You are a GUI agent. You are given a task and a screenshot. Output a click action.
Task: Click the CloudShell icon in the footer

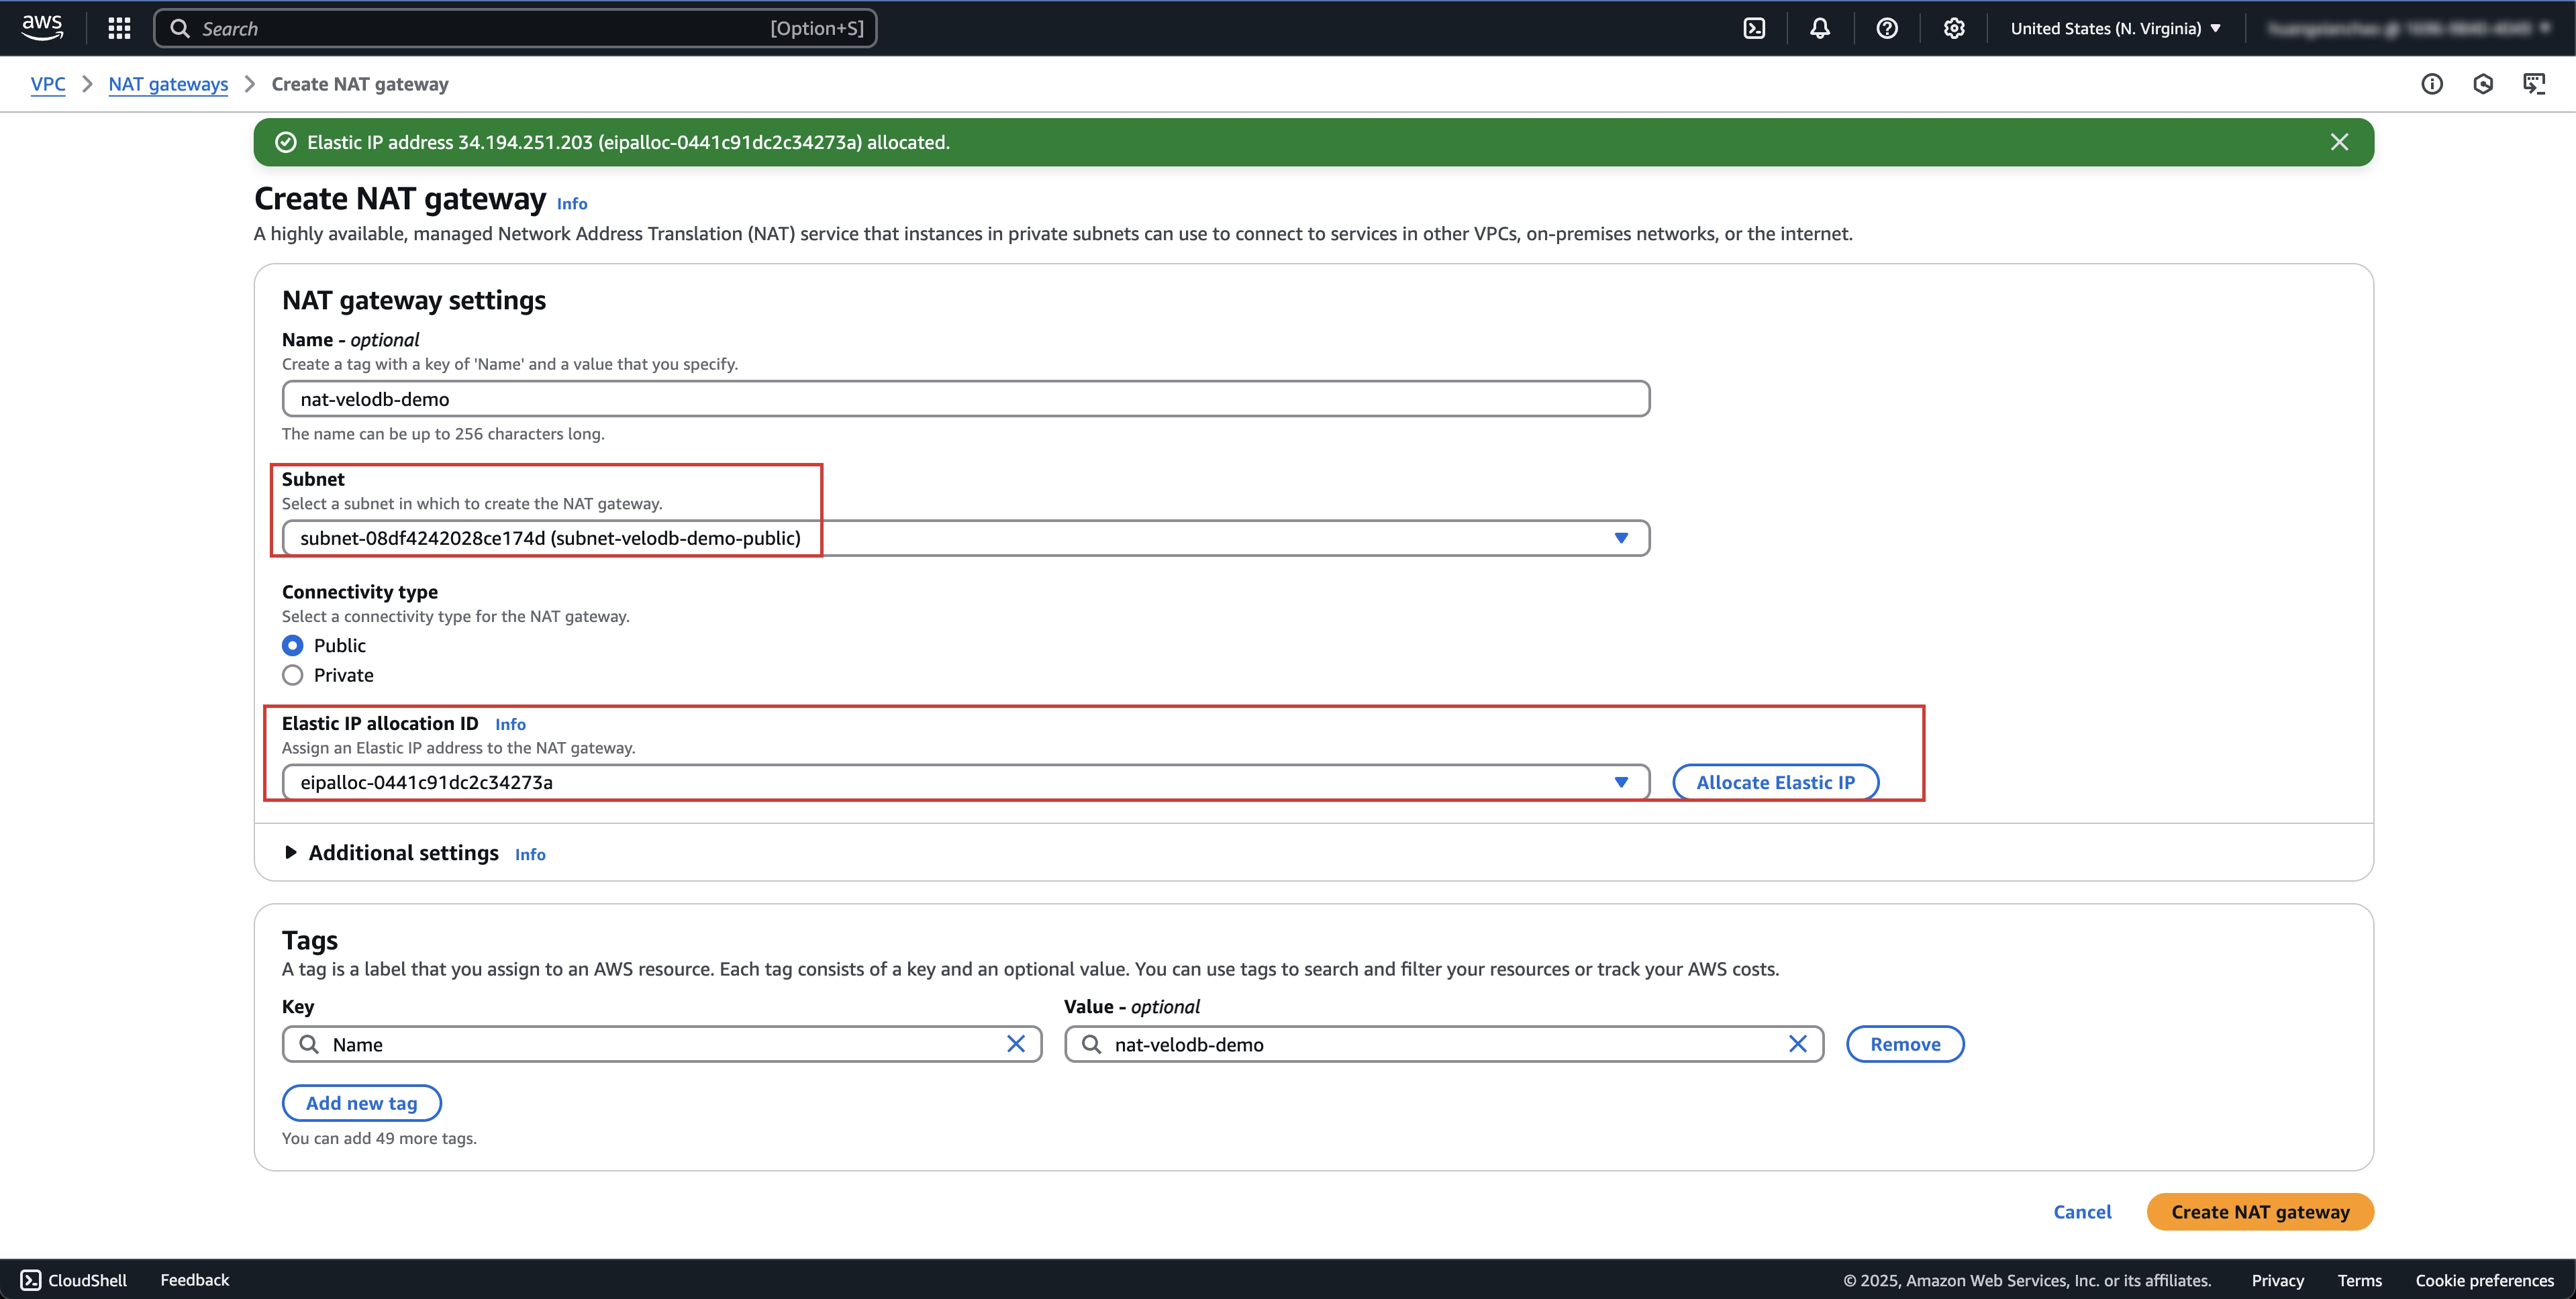(x=31, y=1280)
